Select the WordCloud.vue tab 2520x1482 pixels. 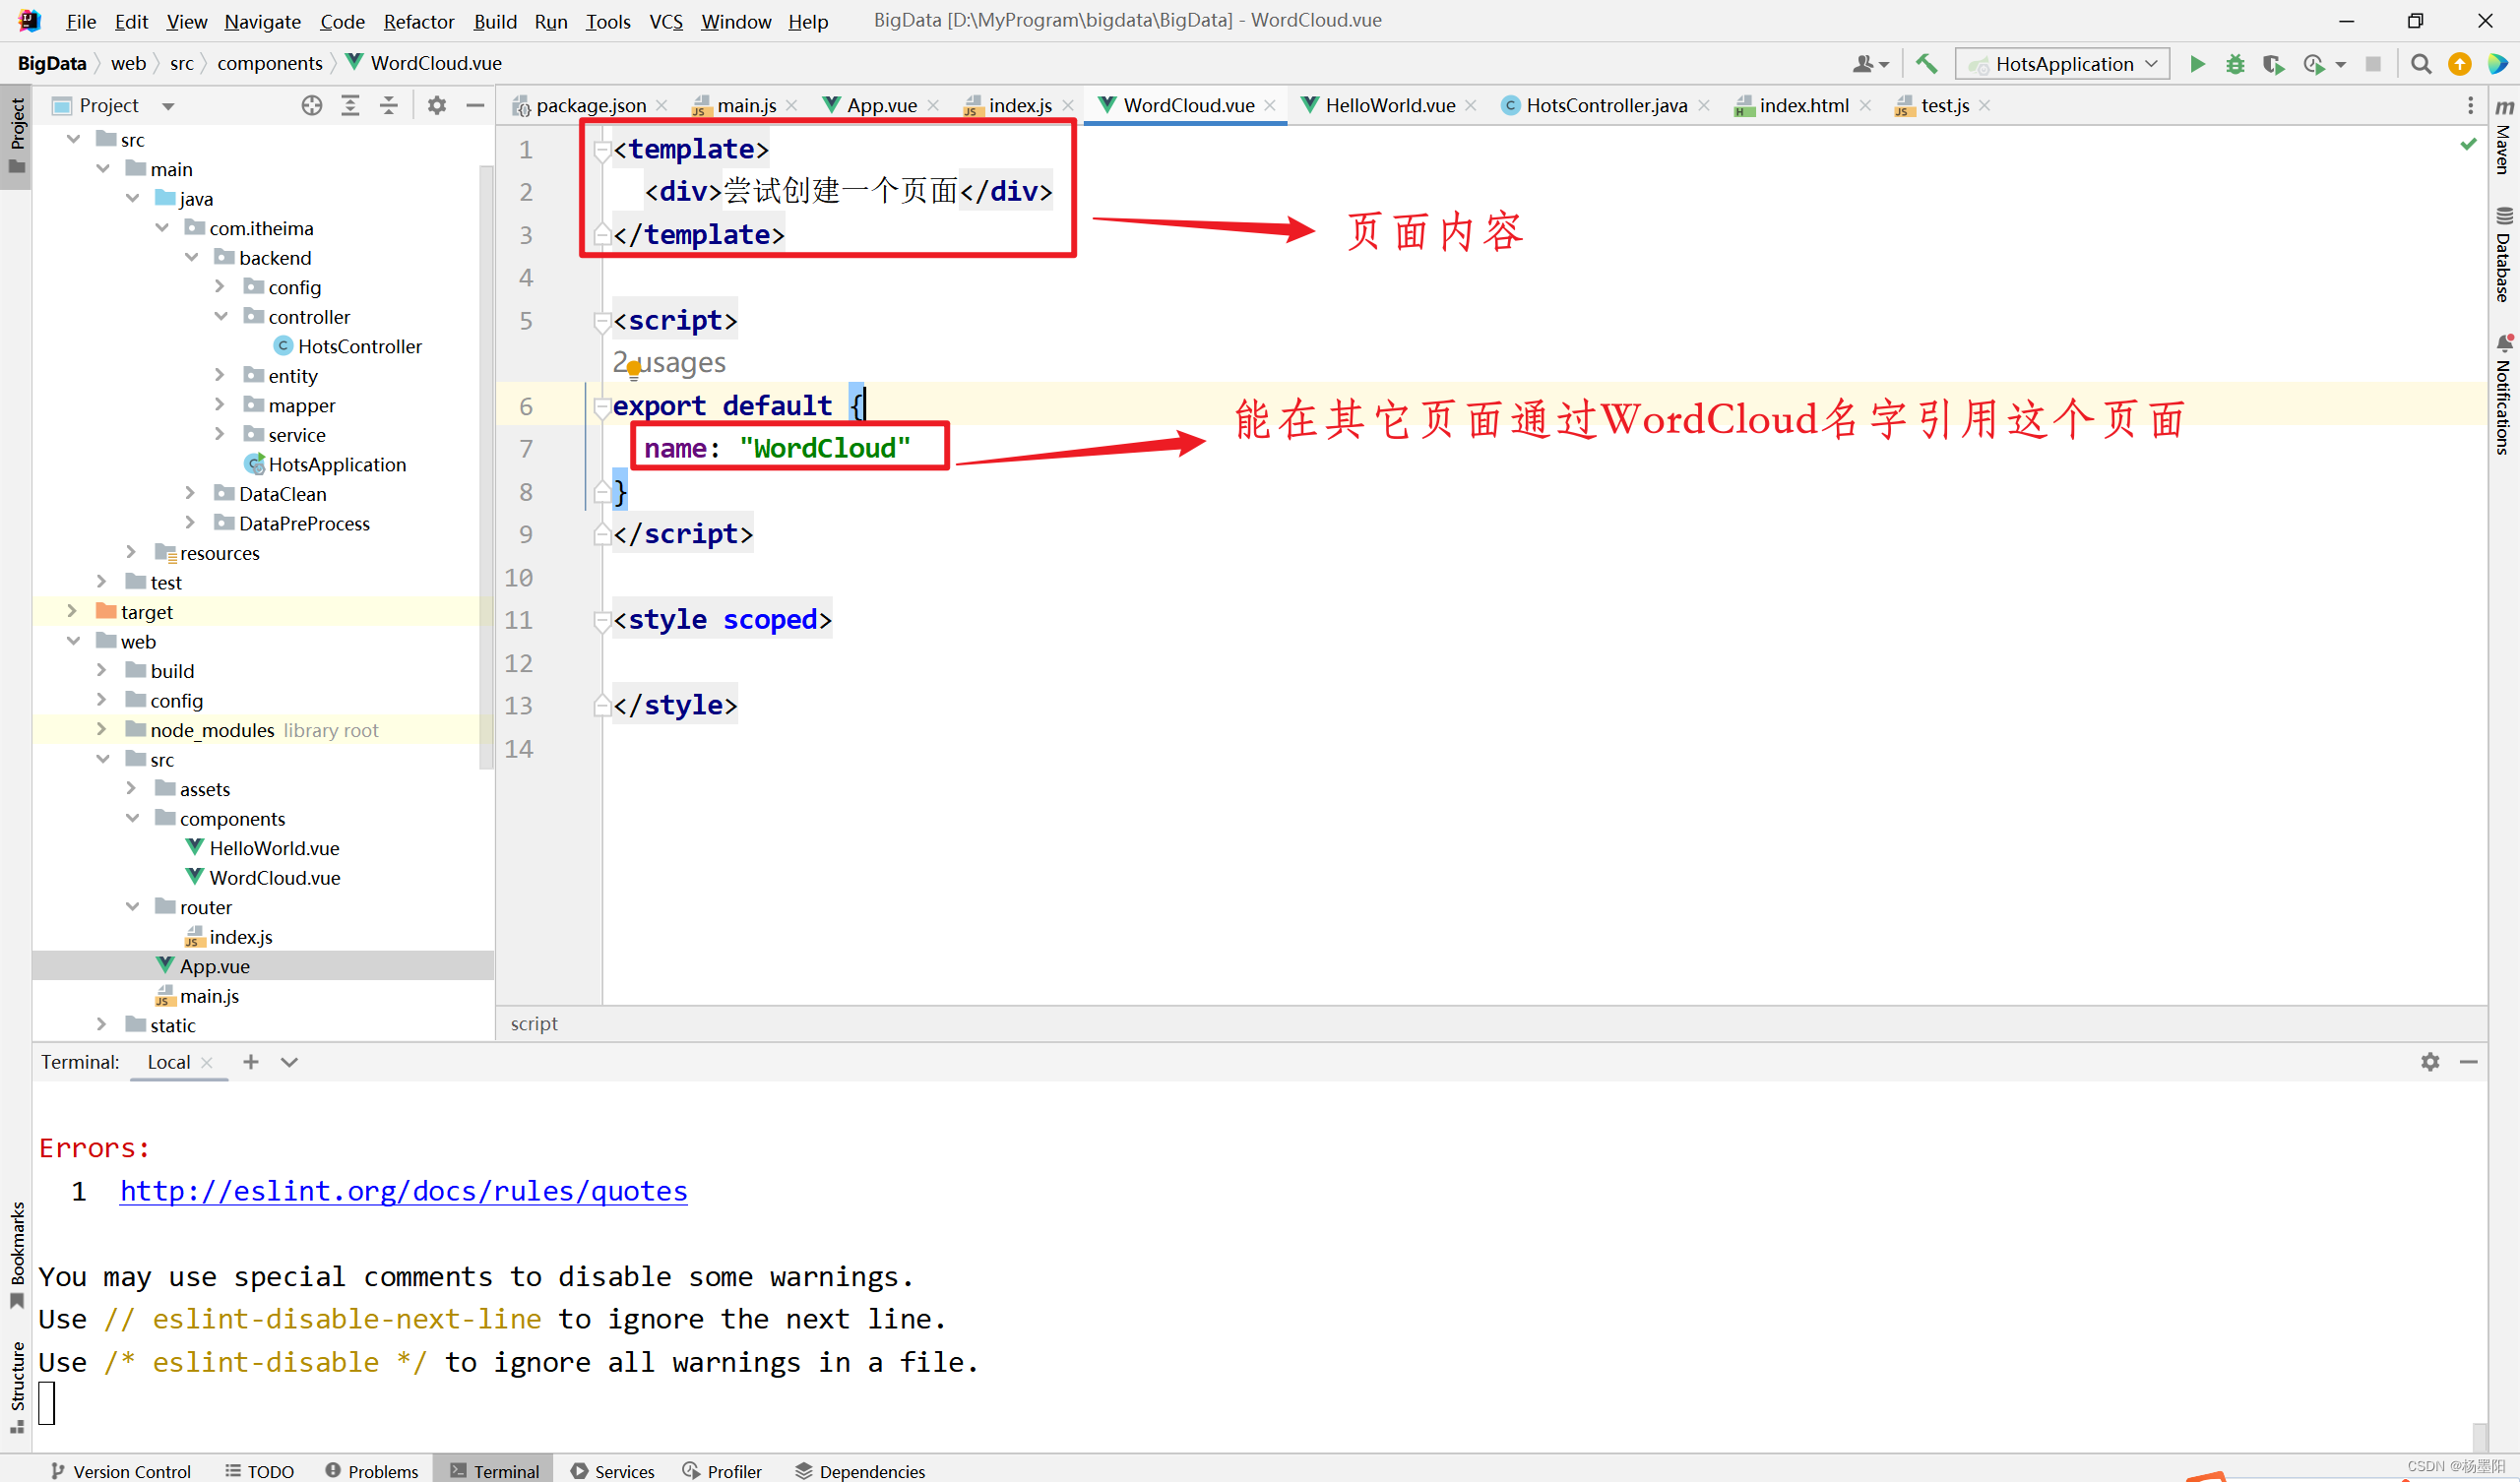point(1173,106)
